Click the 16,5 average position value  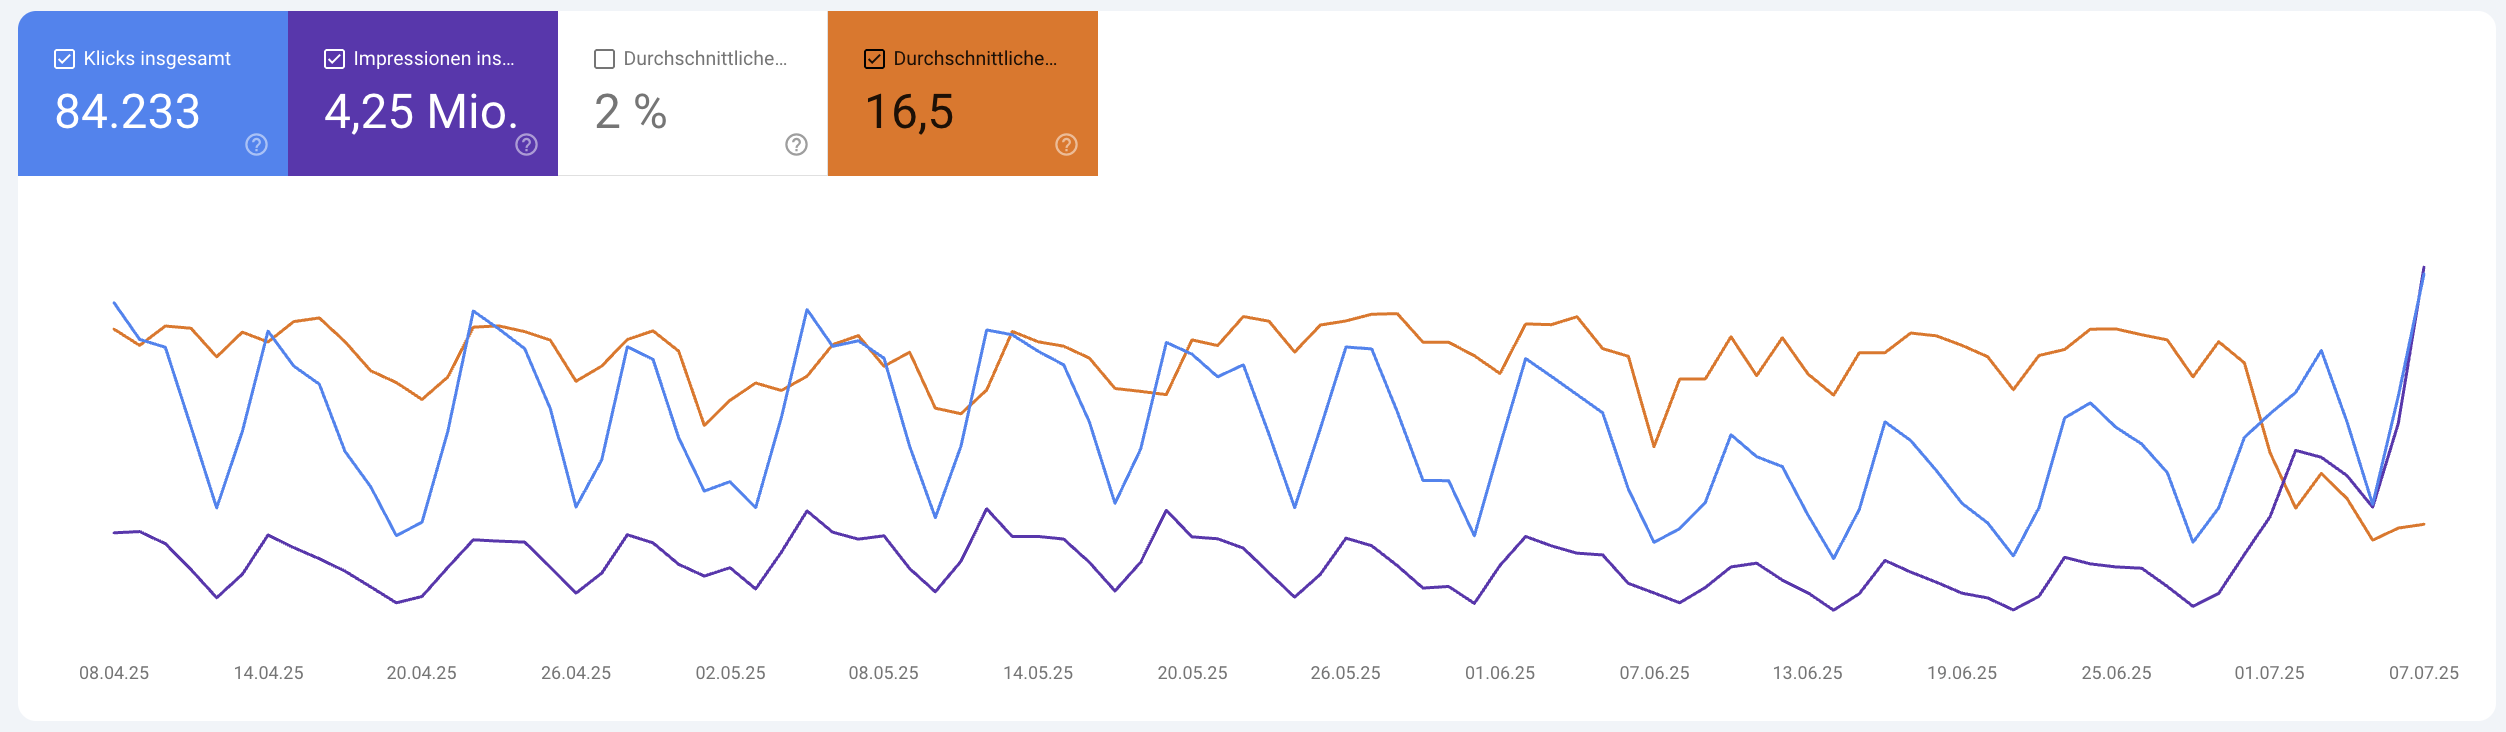point(909,112)
